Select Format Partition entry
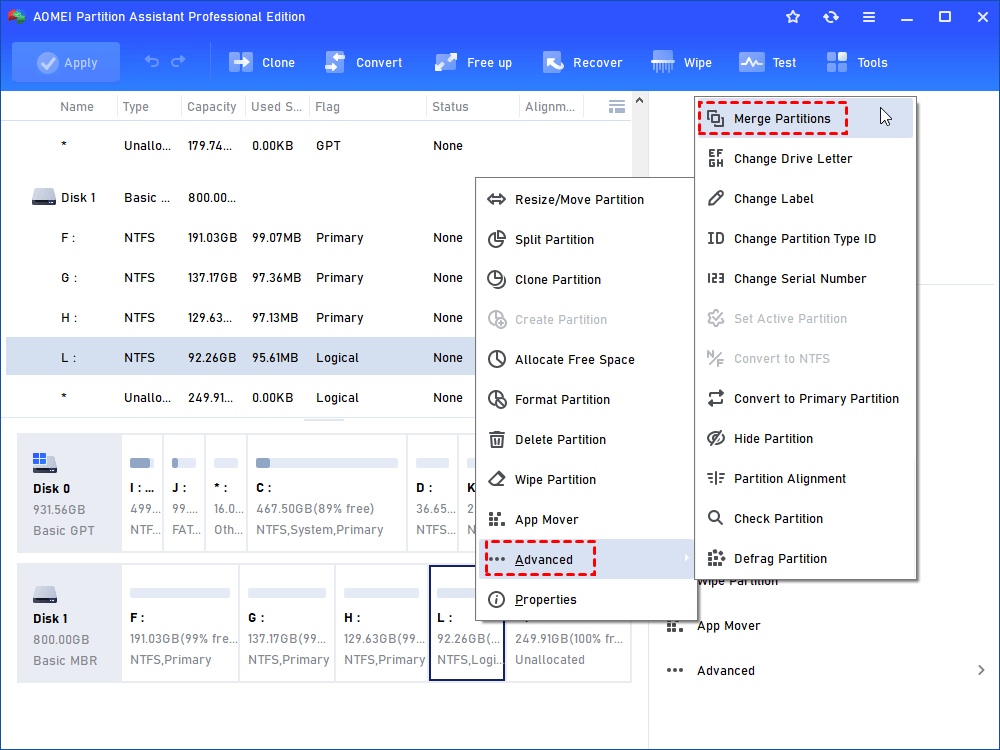 585,399
